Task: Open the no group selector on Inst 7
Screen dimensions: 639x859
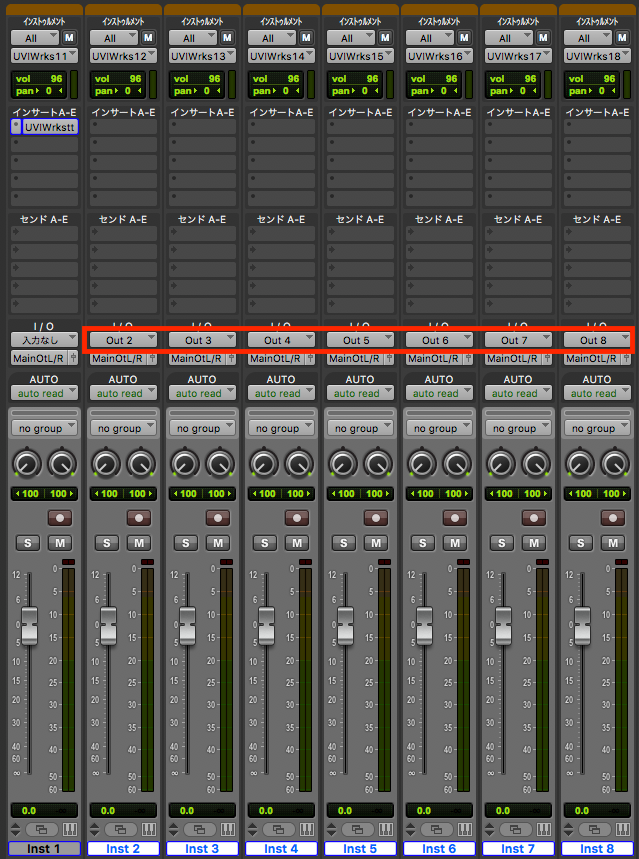Action: coord(518,428)
